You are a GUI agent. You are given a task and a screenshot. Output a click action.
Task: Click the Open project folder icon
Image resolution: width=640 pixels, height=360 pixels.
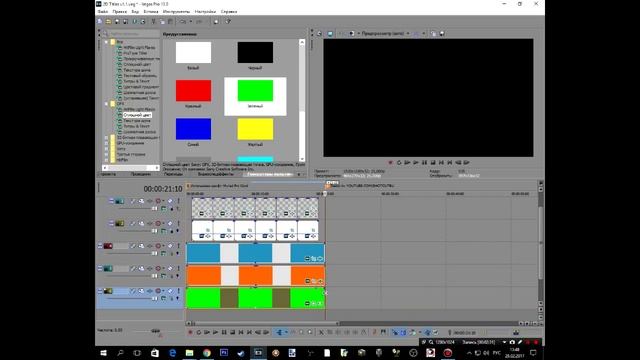108,21
